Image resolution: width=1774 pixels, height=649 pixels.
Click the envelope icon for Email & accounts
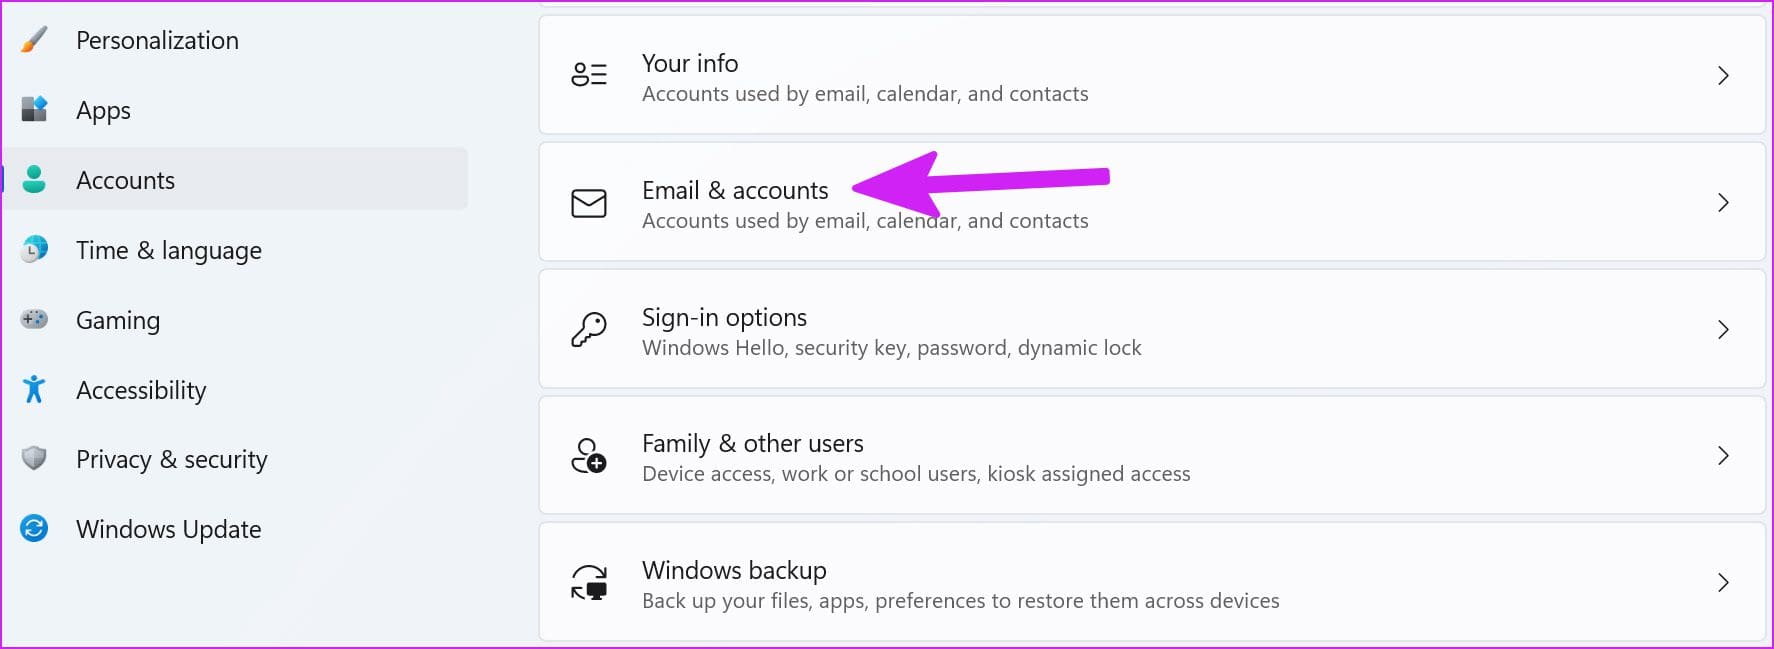coord(589,203)
